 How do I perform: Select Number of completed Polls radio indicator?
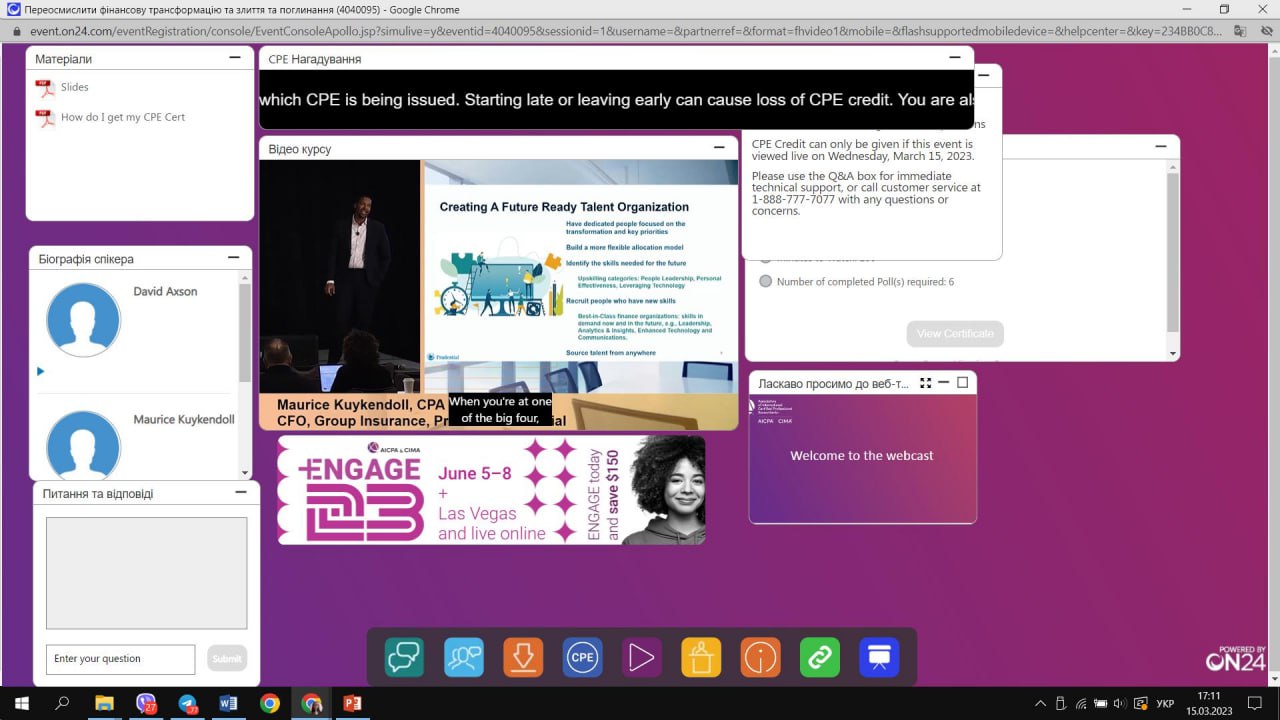pyautogui.click(x=766, y=281)
